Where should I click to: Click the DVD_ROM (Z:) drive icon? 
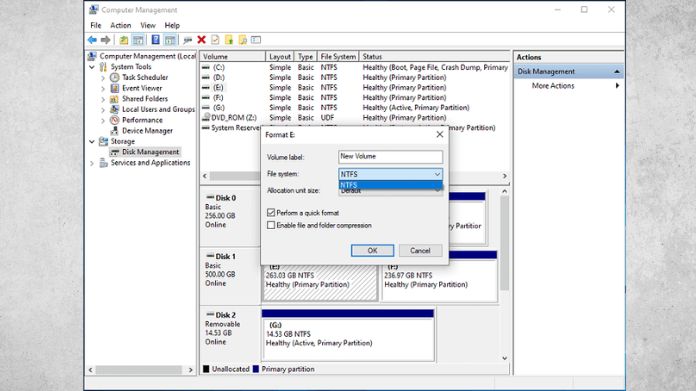[206, 118]
